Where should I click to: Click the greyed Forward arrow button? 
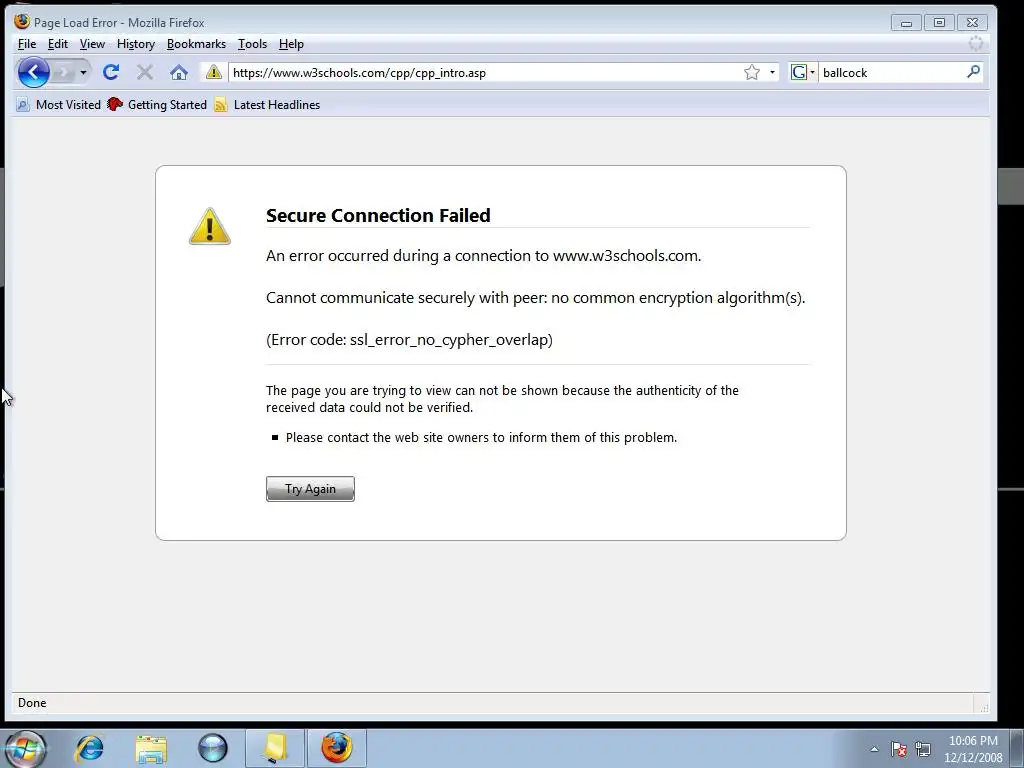point(63,72)
